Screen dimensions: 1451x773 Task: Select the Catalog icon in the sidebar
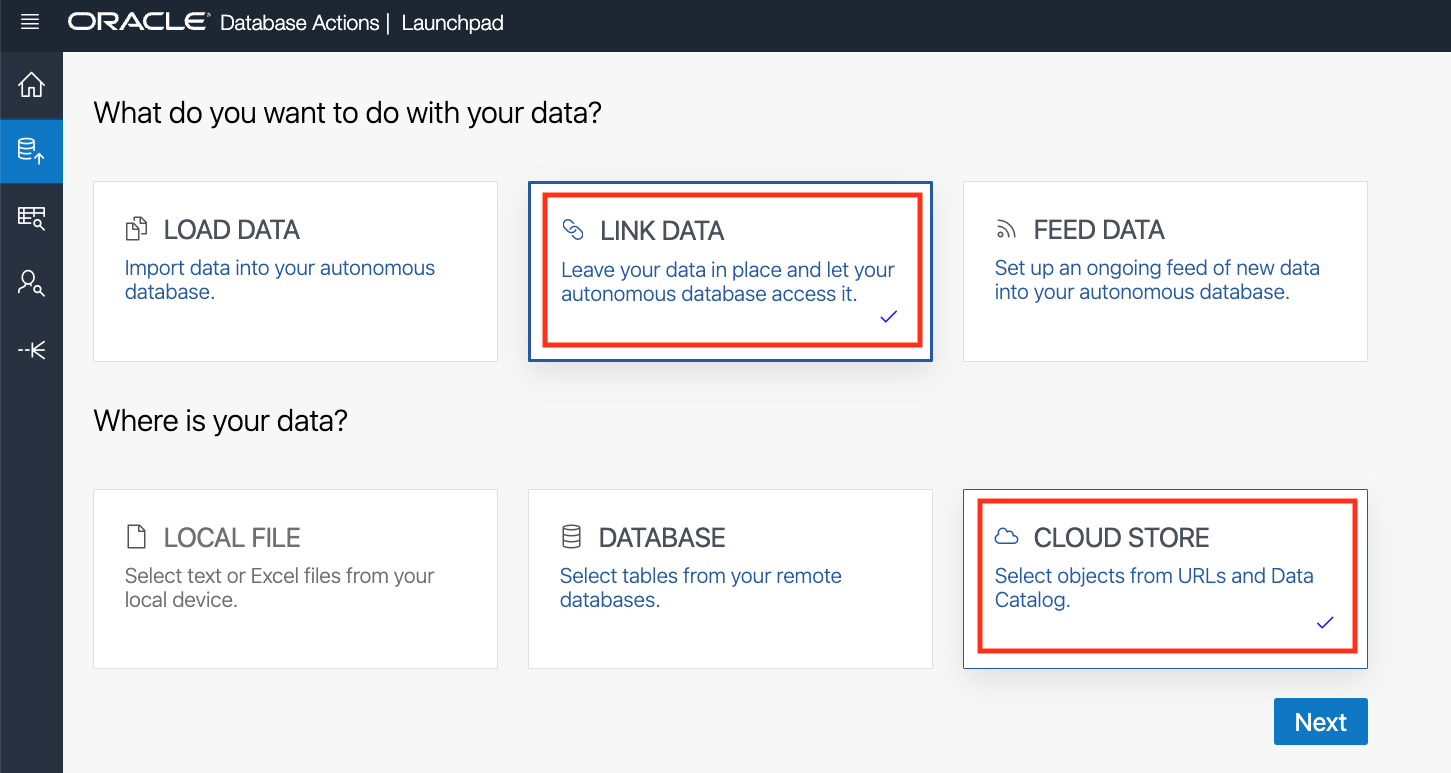pyautogui.click(x=30, y=217)
